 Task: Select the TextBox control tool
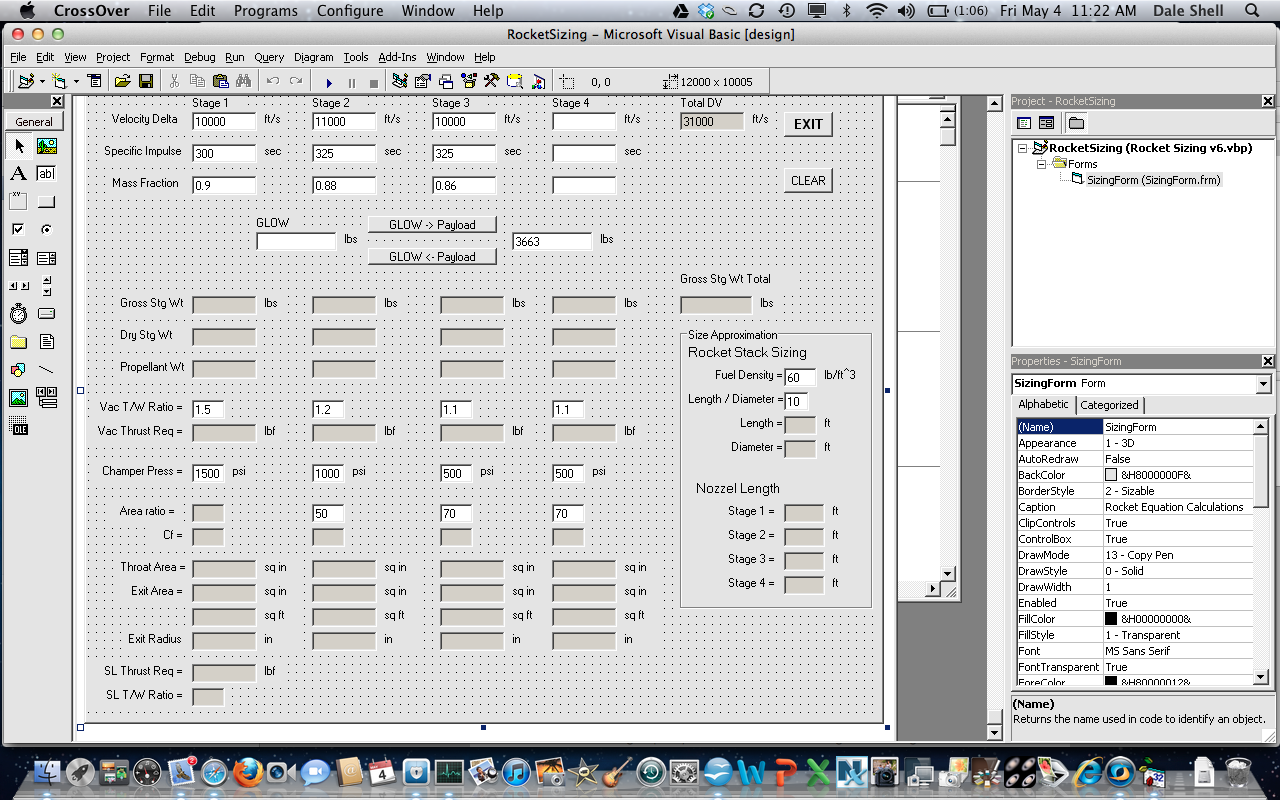[46, 174]
